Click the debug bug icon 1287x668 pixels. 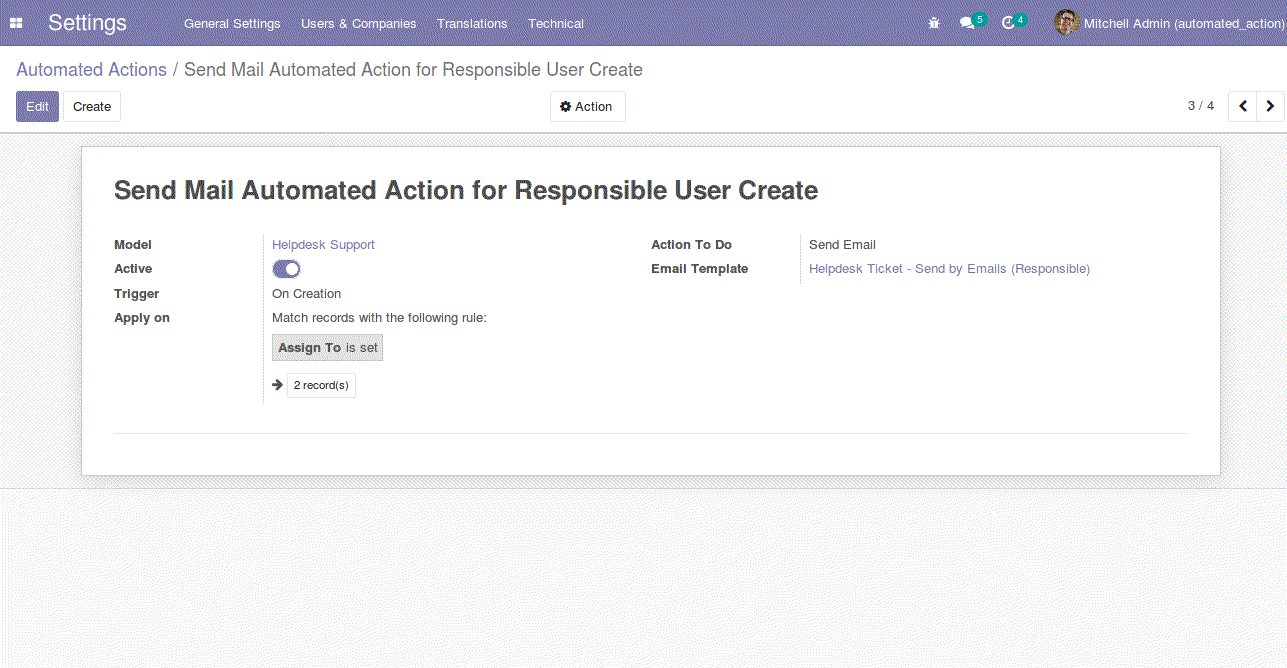(934, 23)
